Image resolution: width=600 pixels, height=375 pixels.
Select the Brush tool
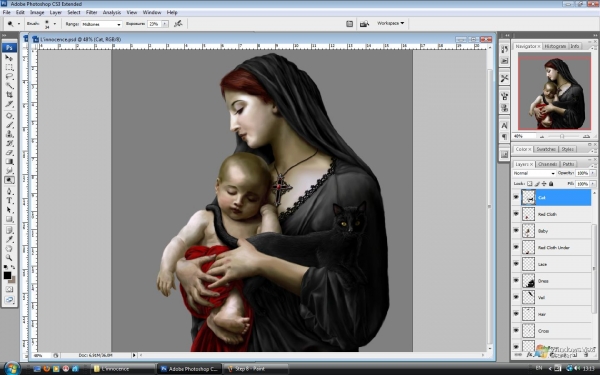click(9, 125)
